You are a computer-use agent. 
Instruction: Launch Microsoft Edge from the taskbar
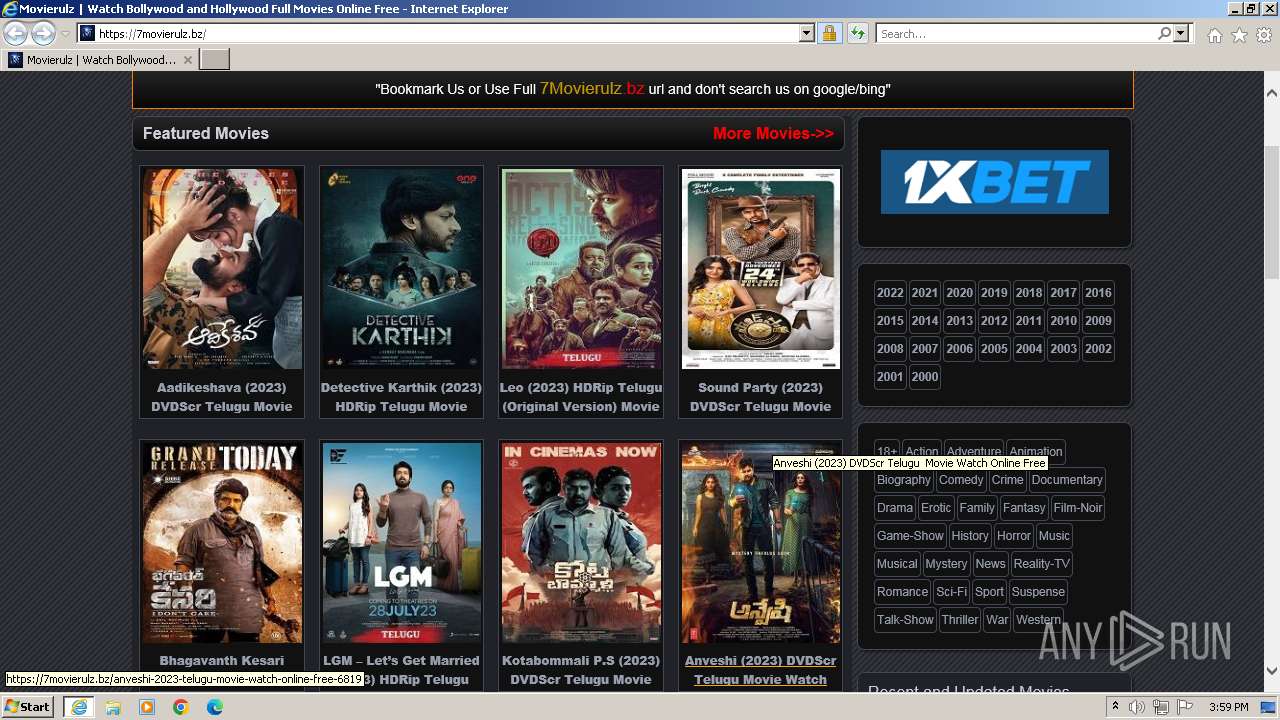click(214, 707)
